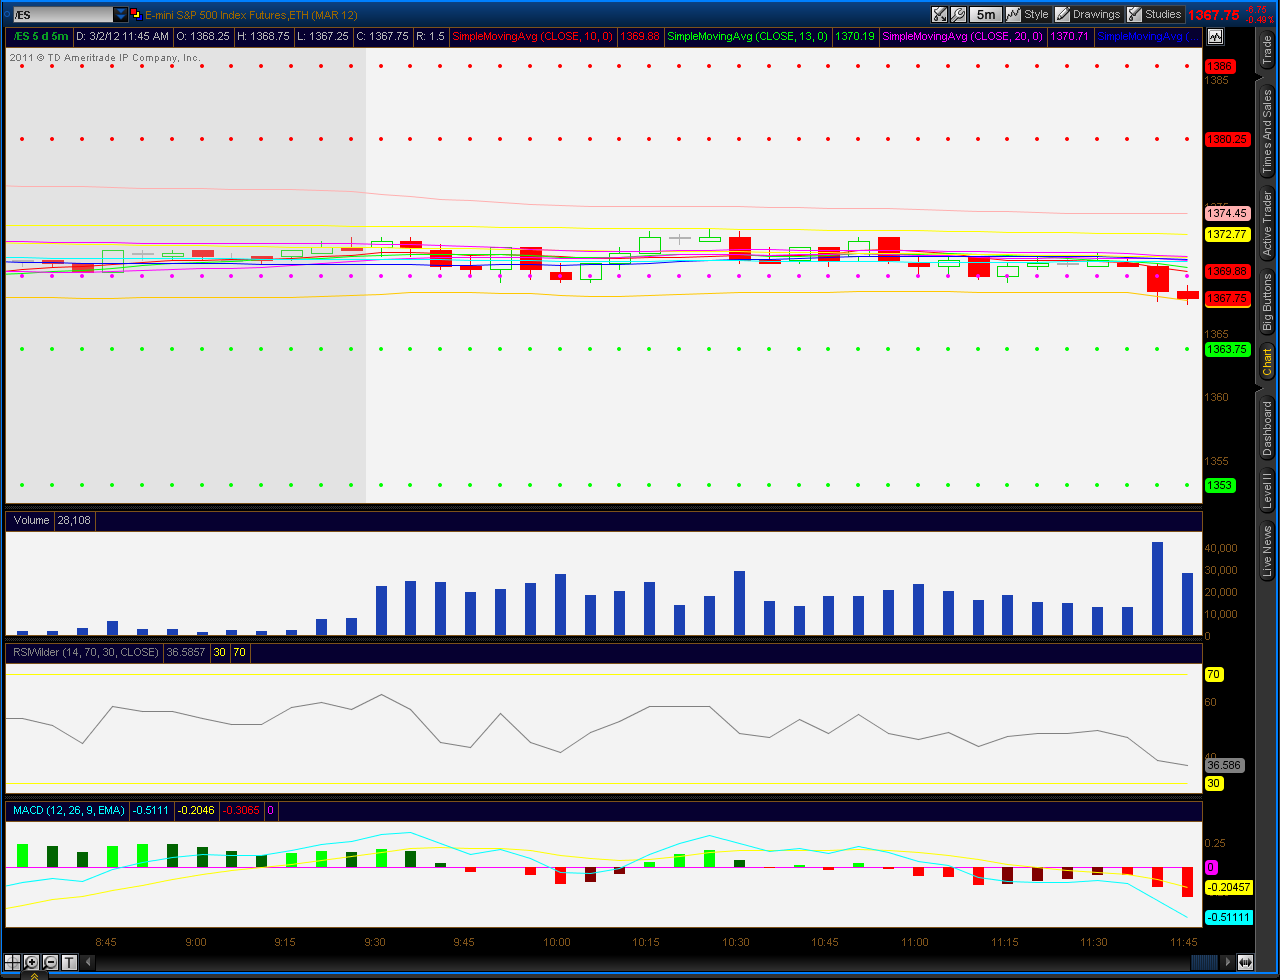Select the T text tool icon
Image resolution: width=1280 pixels, height=980 pixels.
pyautogui.click(x=69, y=962)
